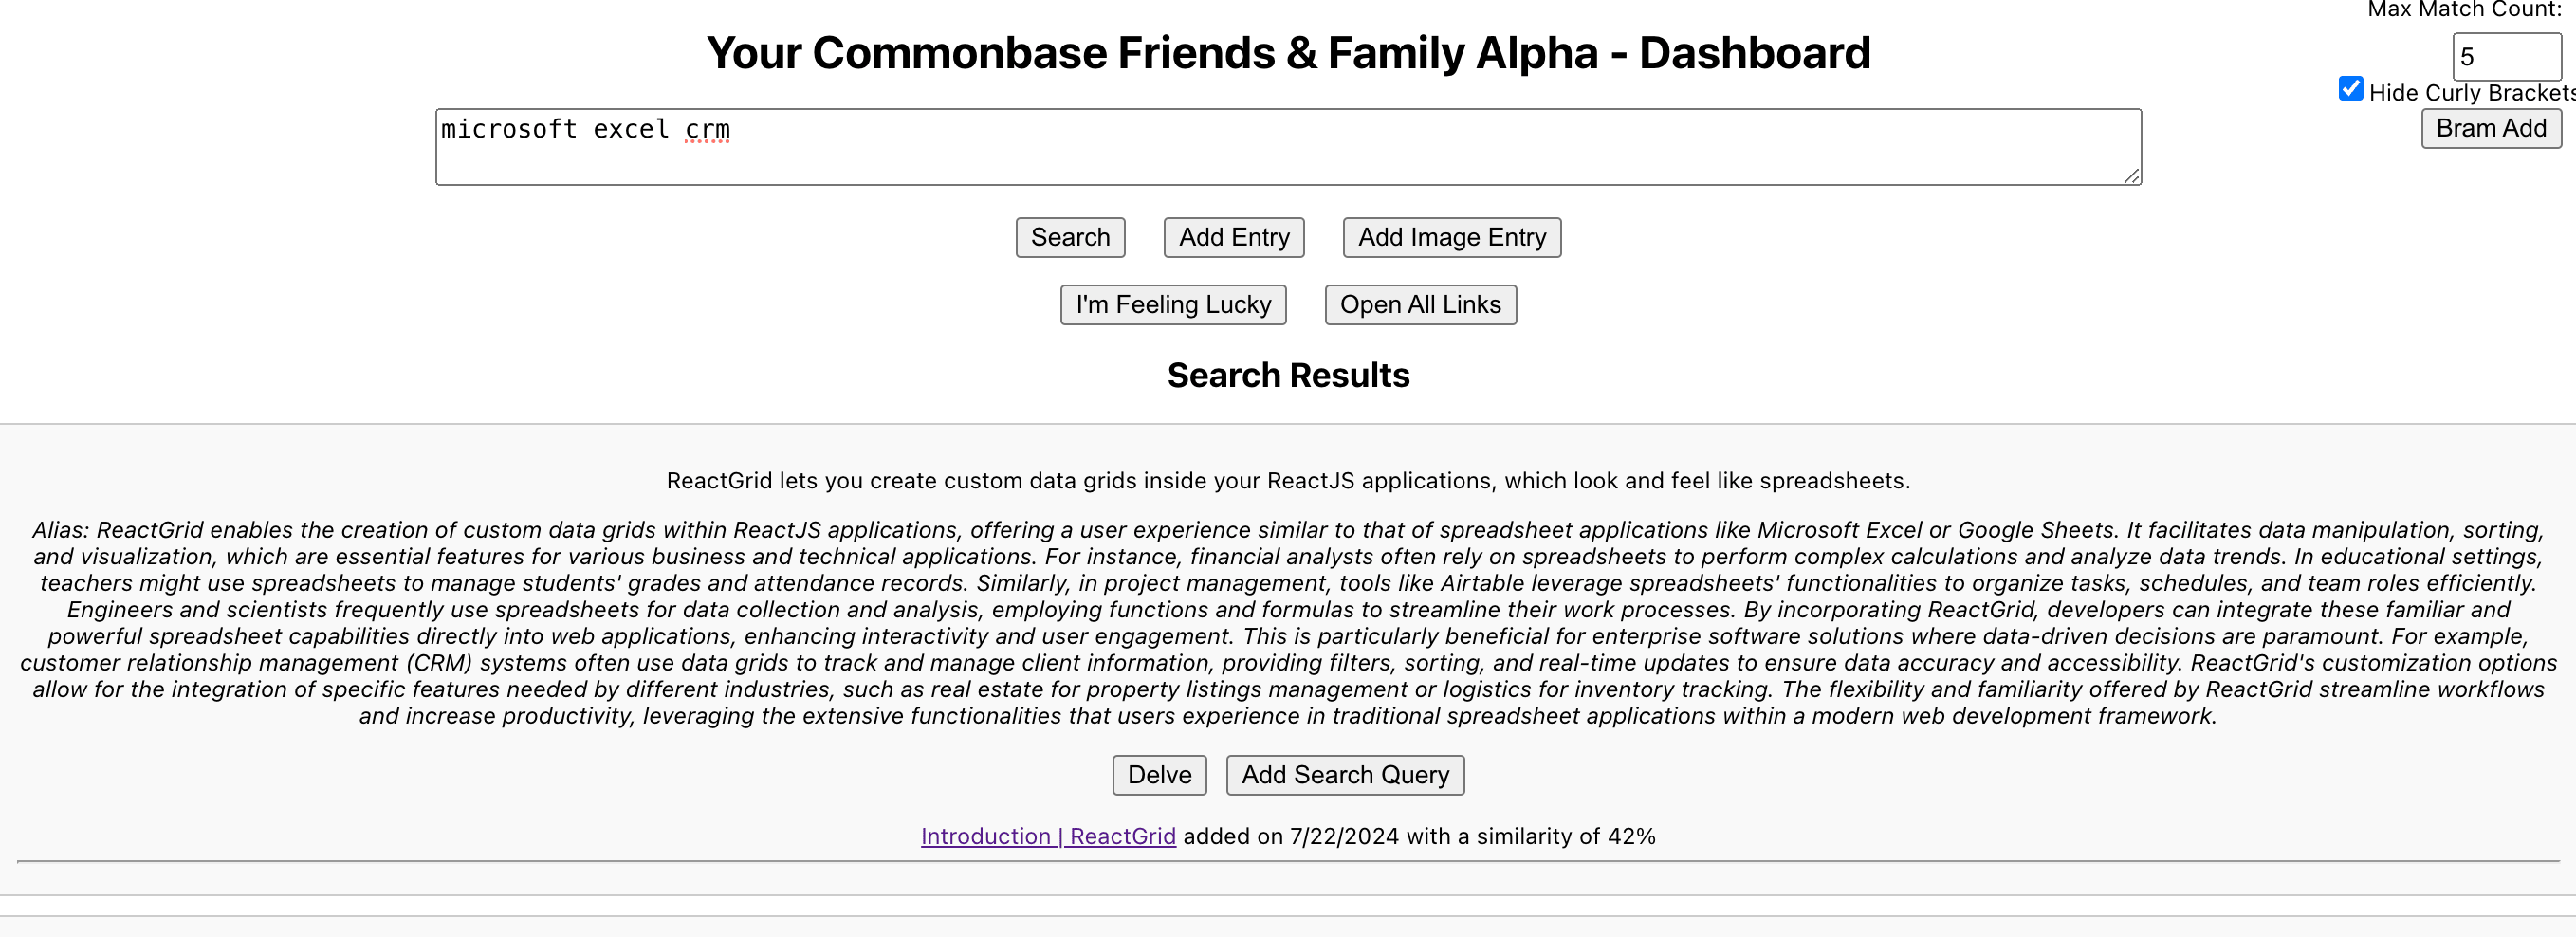The height and width of the screenshot is (937, 2576).
Task: Click the Search Results heading
Action: (1288, 375)
